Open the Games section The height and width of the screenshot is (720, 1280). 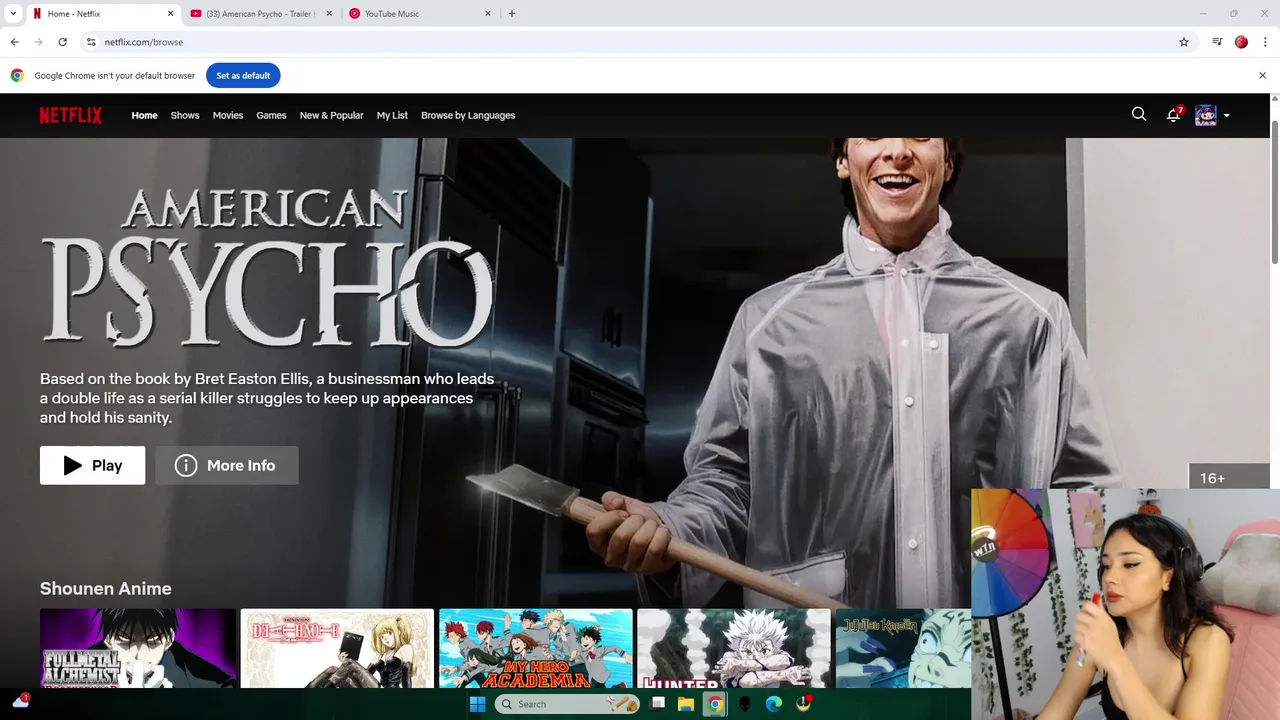coord(271,115)
